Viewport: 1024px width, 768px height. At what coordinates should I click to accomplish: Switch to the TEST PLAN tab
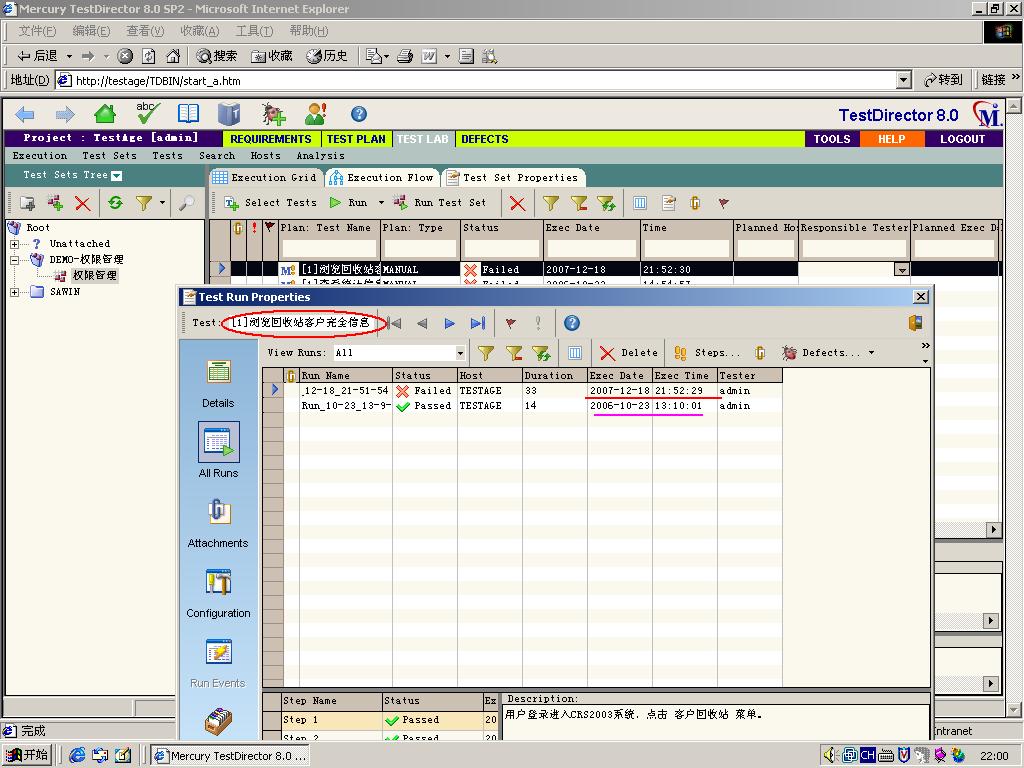click(357, 138)
